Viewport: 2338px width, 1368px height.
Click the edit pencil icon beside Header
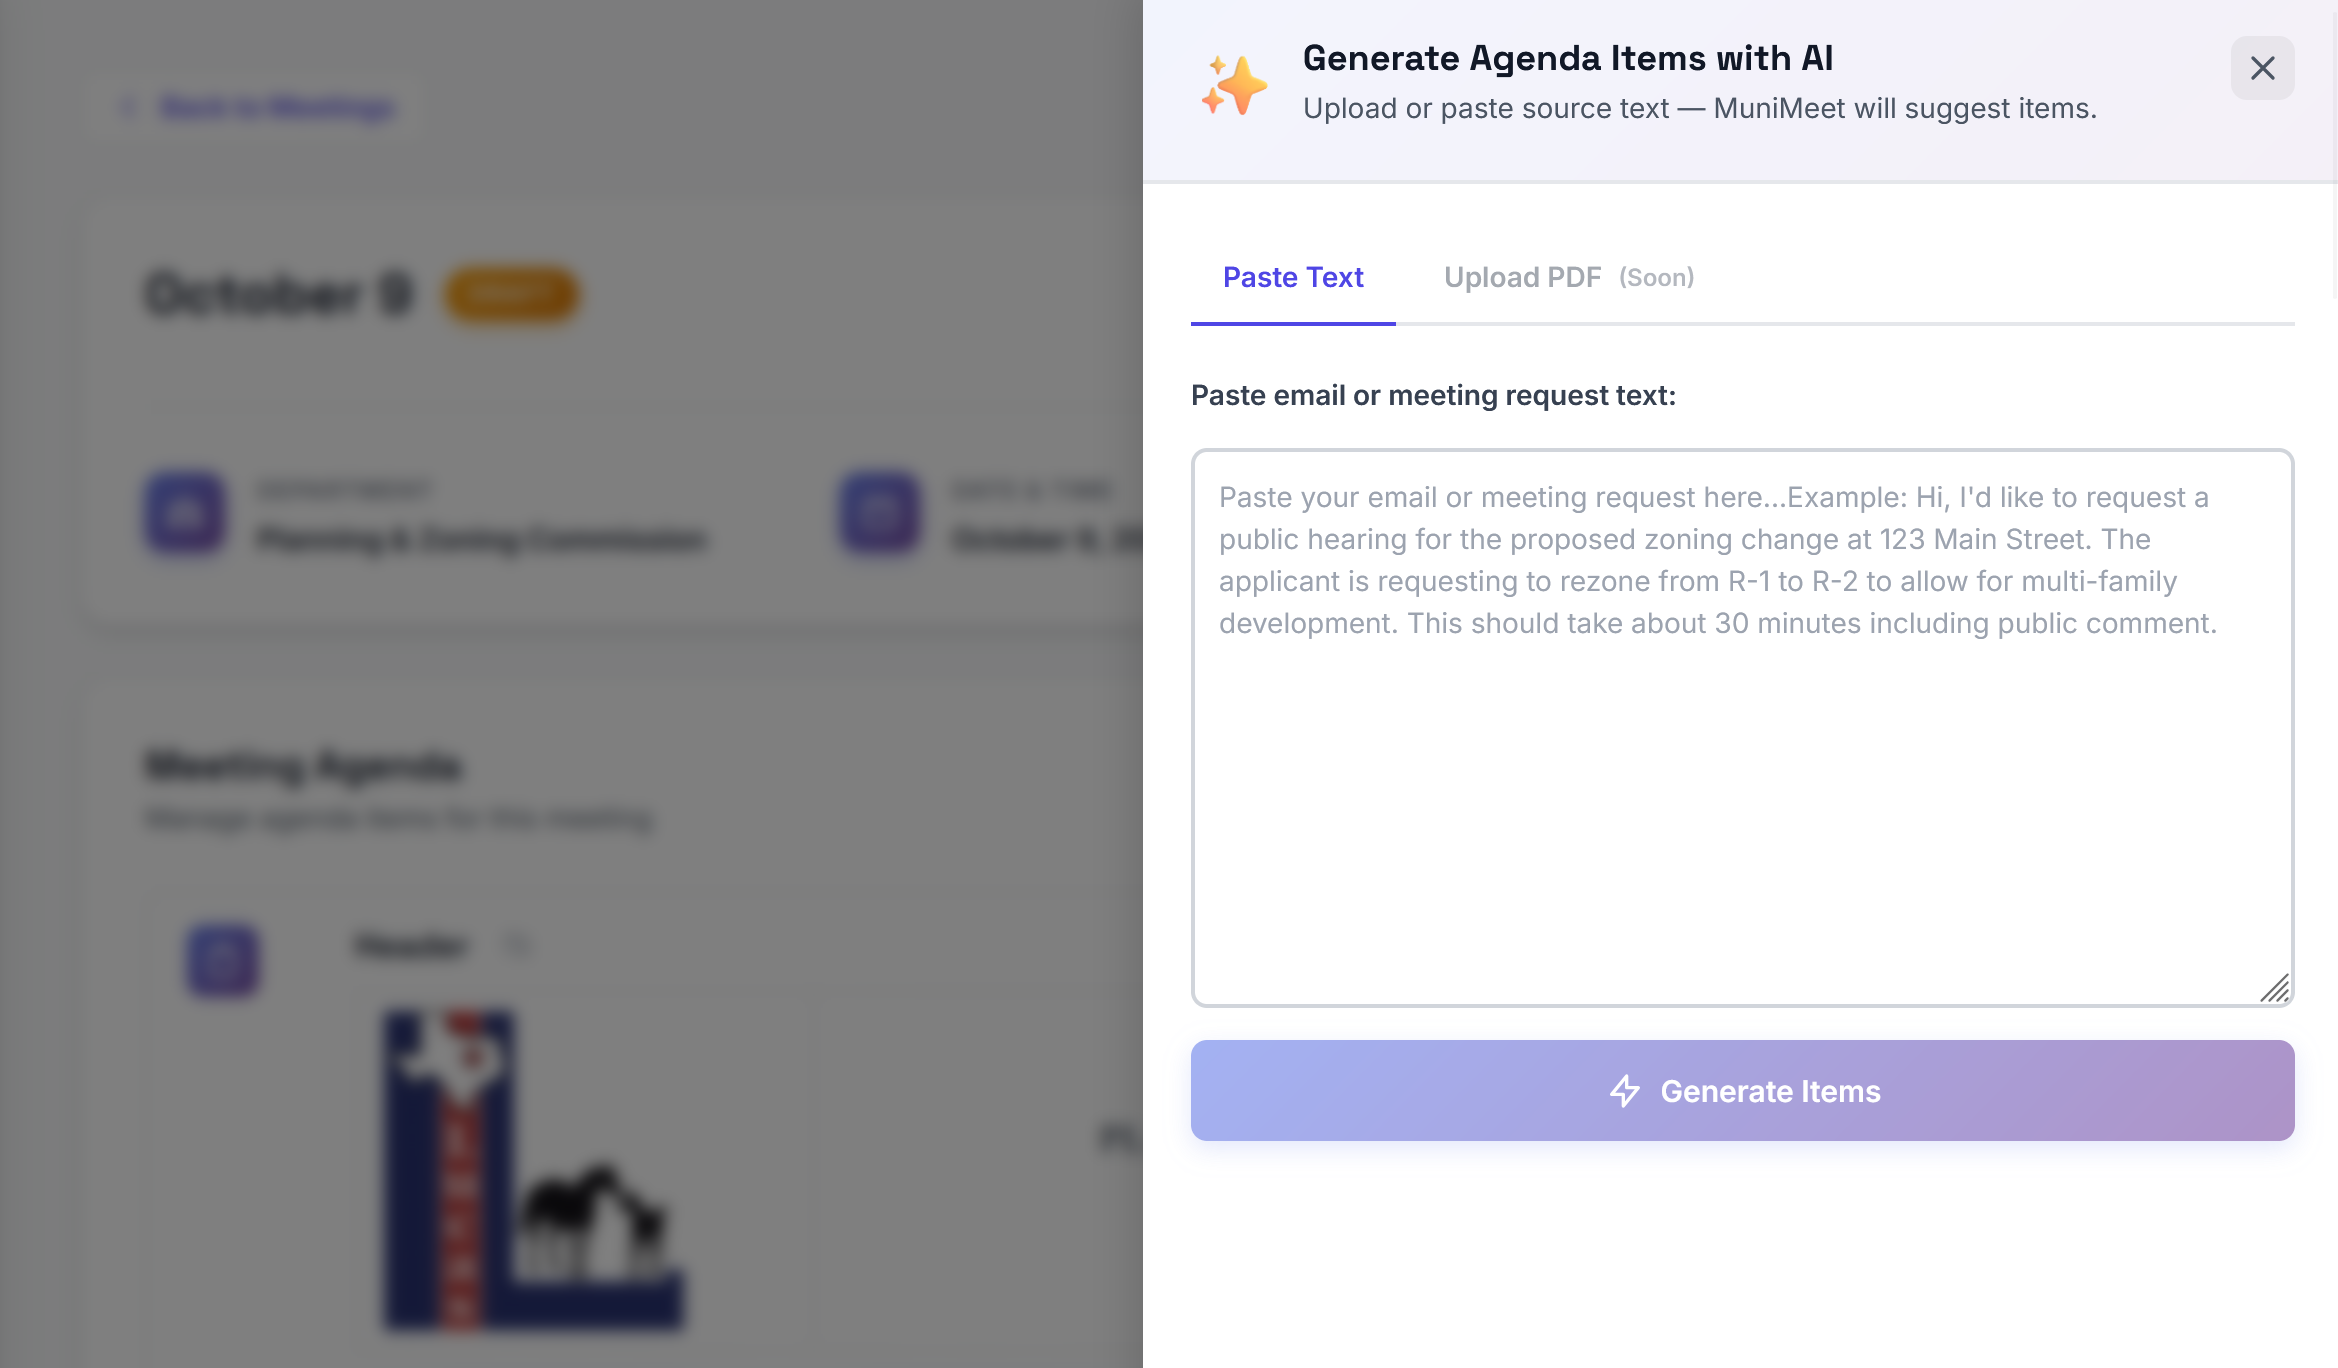[519, 944]
